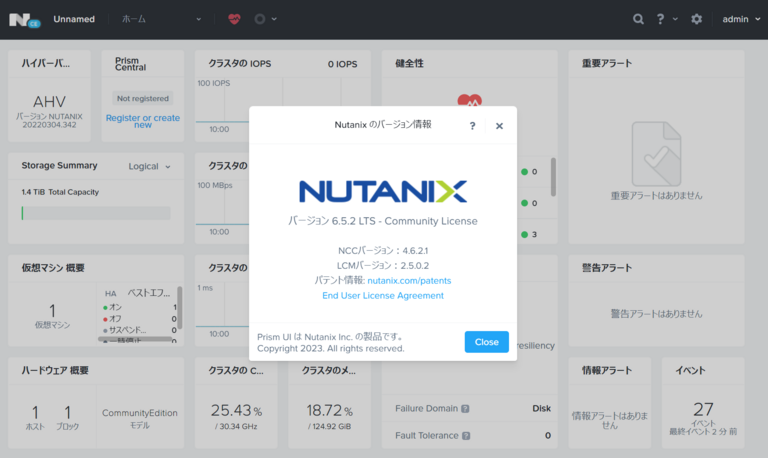This screenshot has width=768, height=458.
Task: Click the Failure Domain help icon
Action: 465,409
